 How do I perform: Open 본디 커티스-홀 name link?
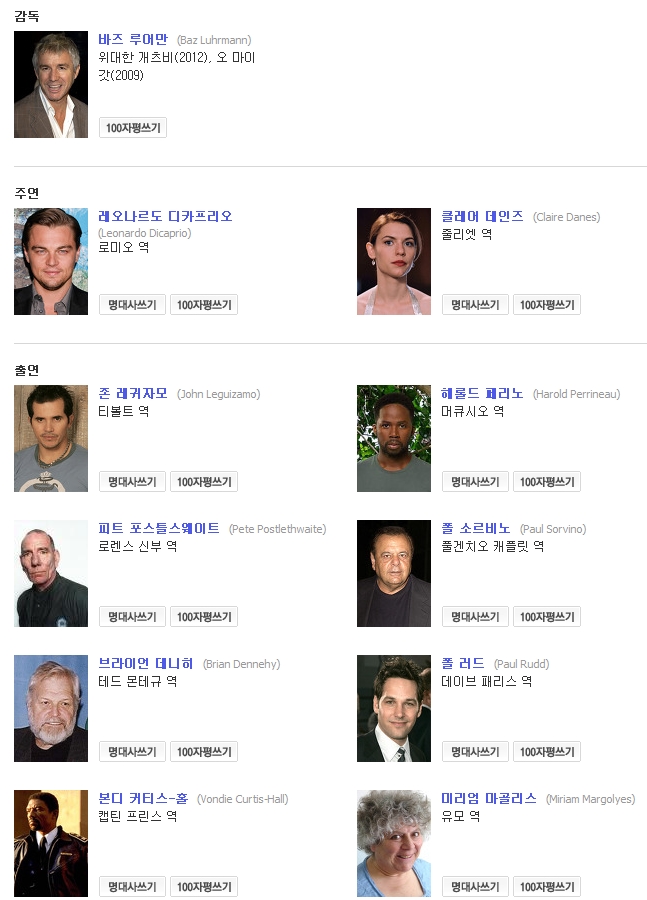click(x=143, y=798)
